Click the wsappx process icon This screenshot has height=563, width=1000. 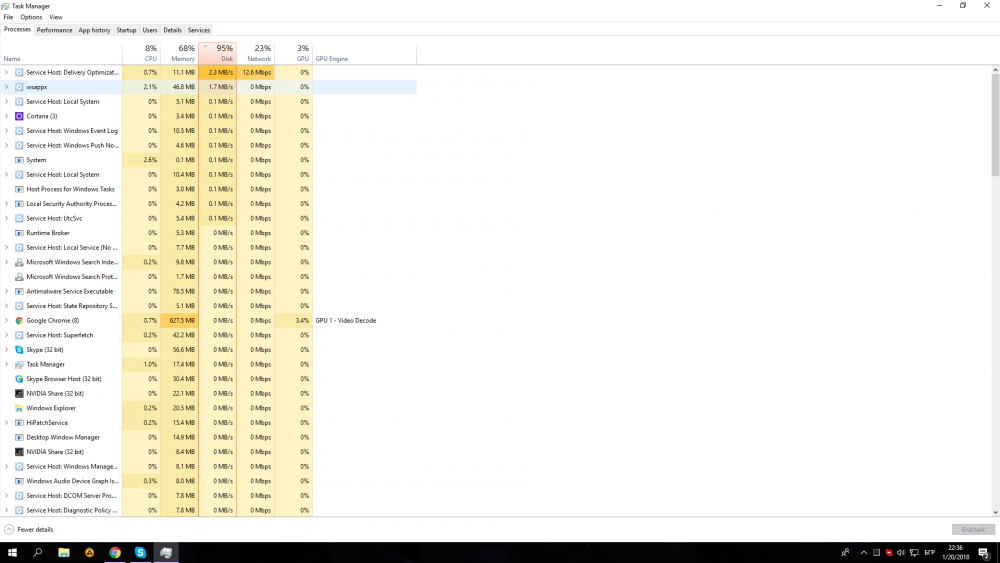[x=19, y=87]
